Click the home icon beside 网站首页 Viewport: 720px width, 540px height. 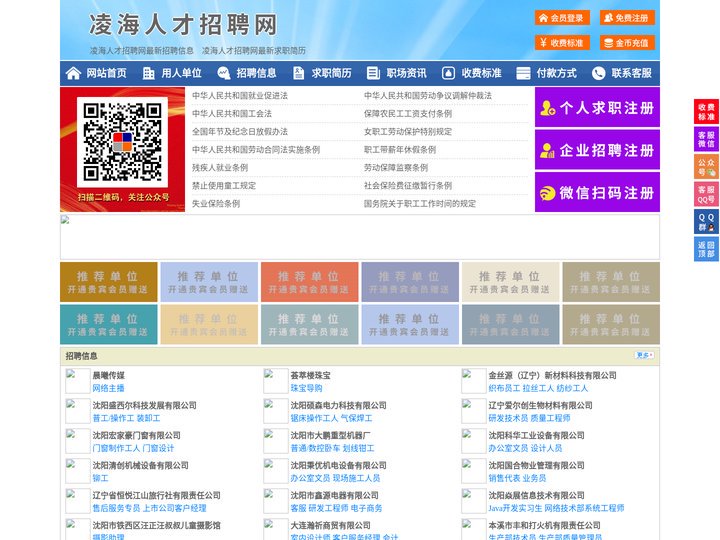73,73
